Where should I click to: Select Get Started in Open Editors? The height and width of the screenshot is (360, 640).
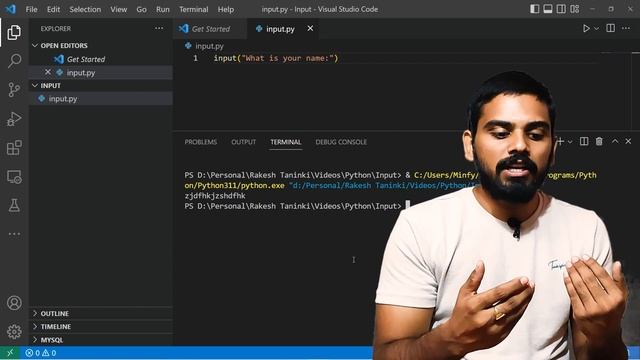[101, 59]
